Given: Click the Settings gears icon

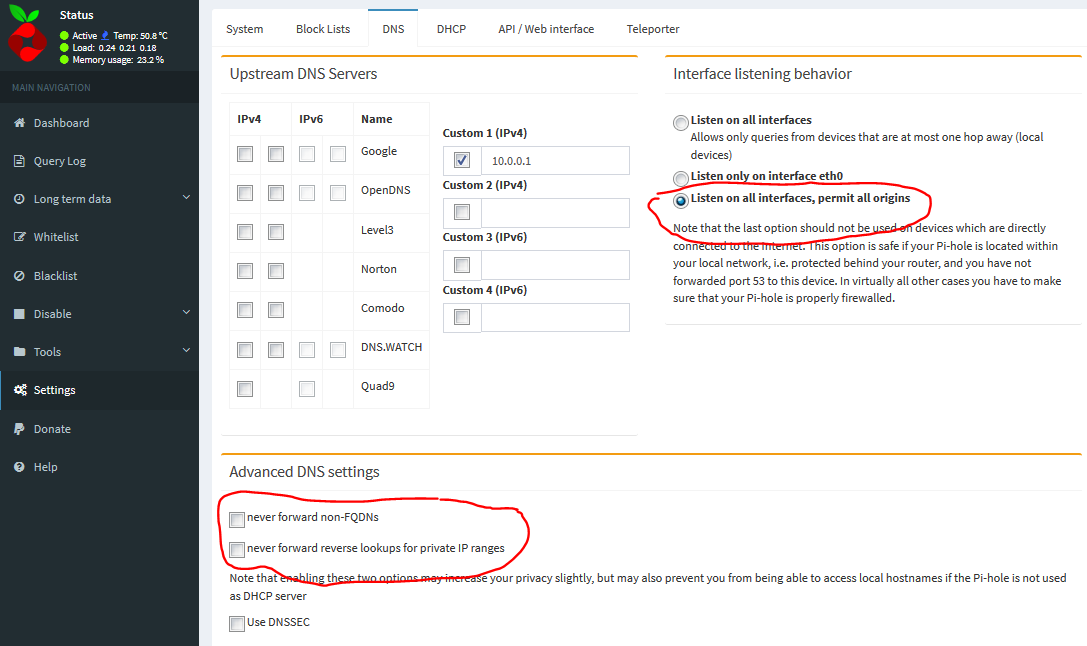Looking at the screenshot, I should [20, 390].
